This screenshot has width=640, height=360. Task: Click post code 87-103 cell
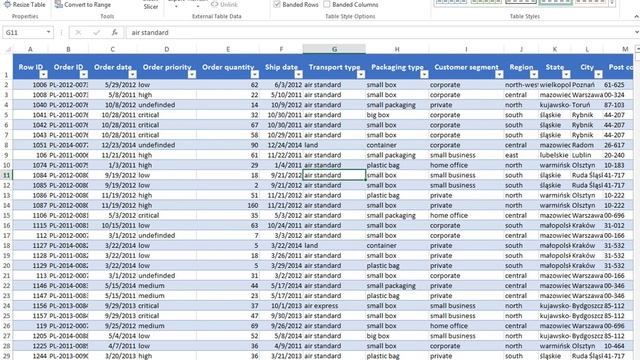[x=618, y=105]
